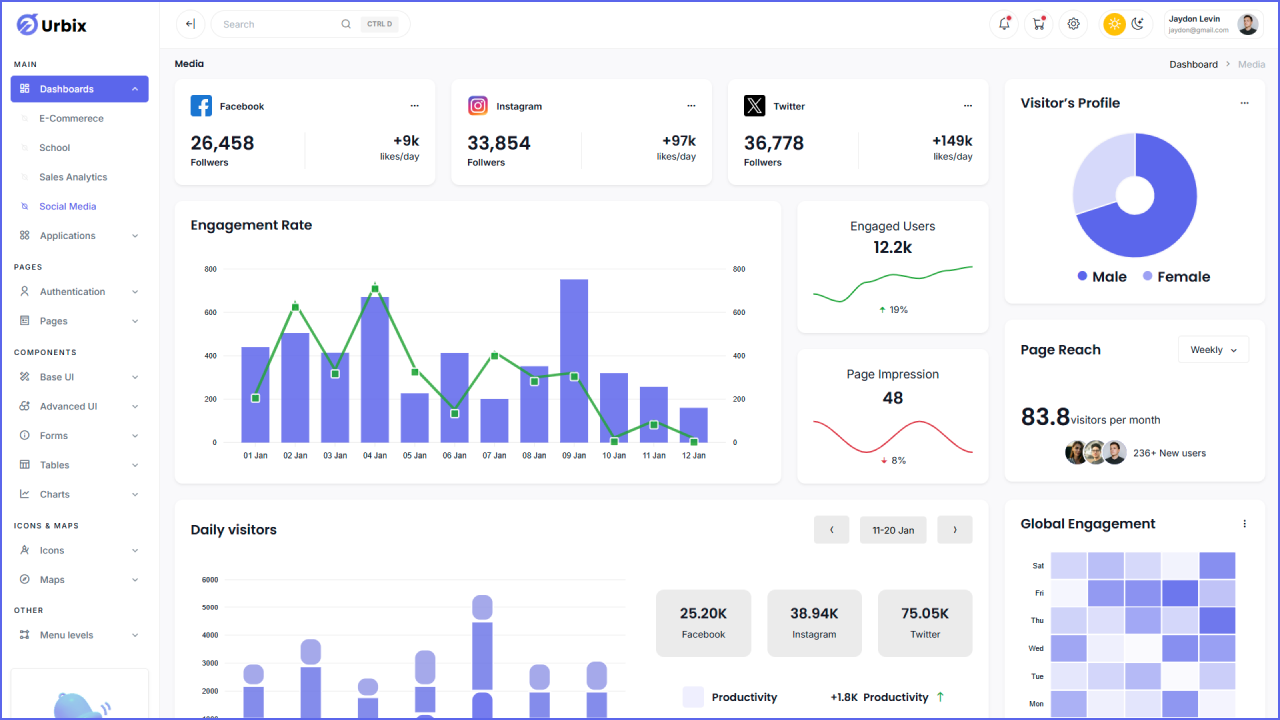
Task: Open the Facebook card options with the ellipsis
Action: [x=414, y=105]
